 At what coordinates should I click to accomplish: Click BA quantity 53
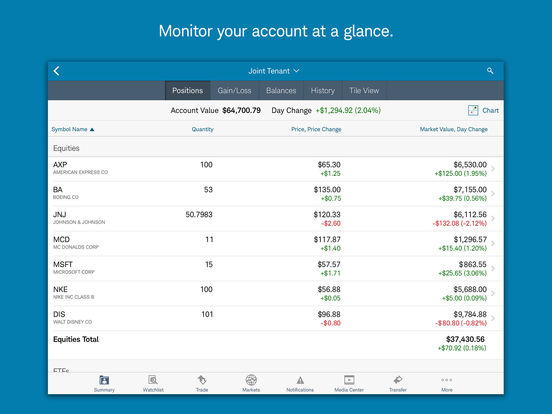pyautogui.click(x=208, y=189)
